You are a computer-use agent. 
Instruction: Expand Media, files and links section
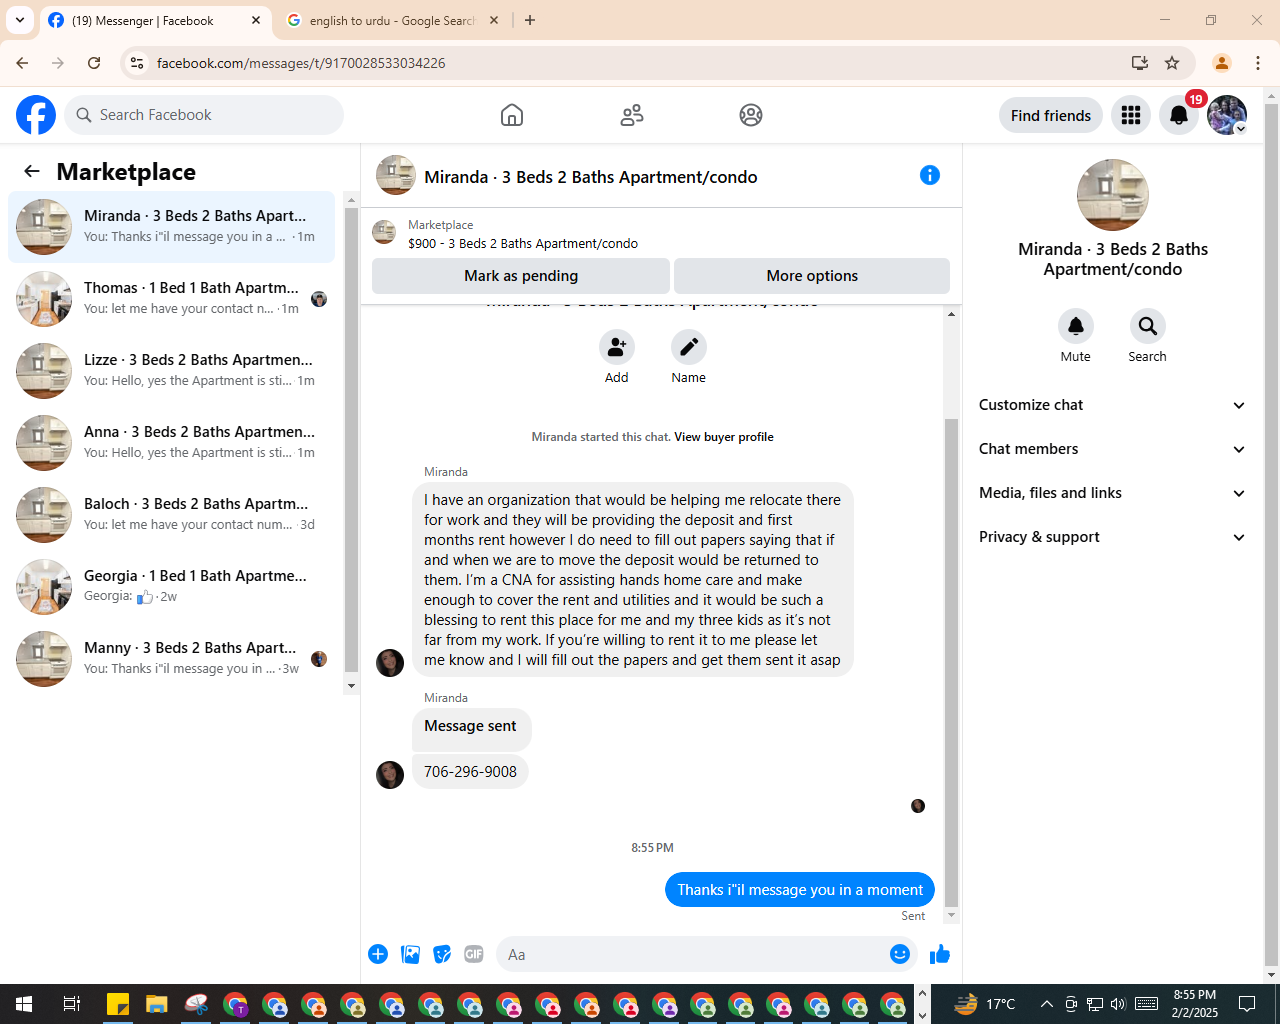click(1113, 493)
